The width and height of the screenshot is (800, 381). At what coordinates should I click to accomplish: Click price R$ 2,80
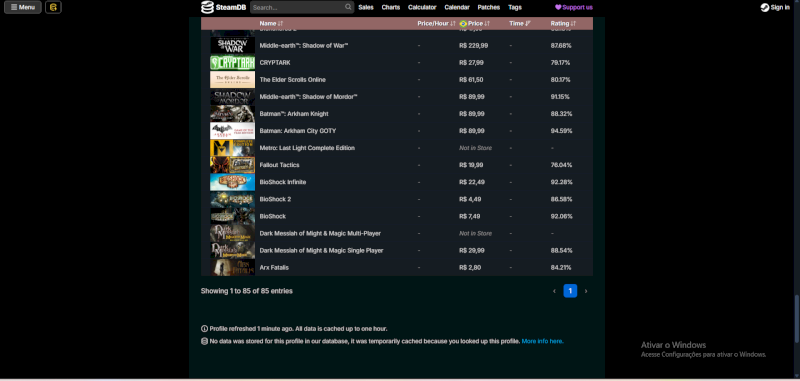470,268
